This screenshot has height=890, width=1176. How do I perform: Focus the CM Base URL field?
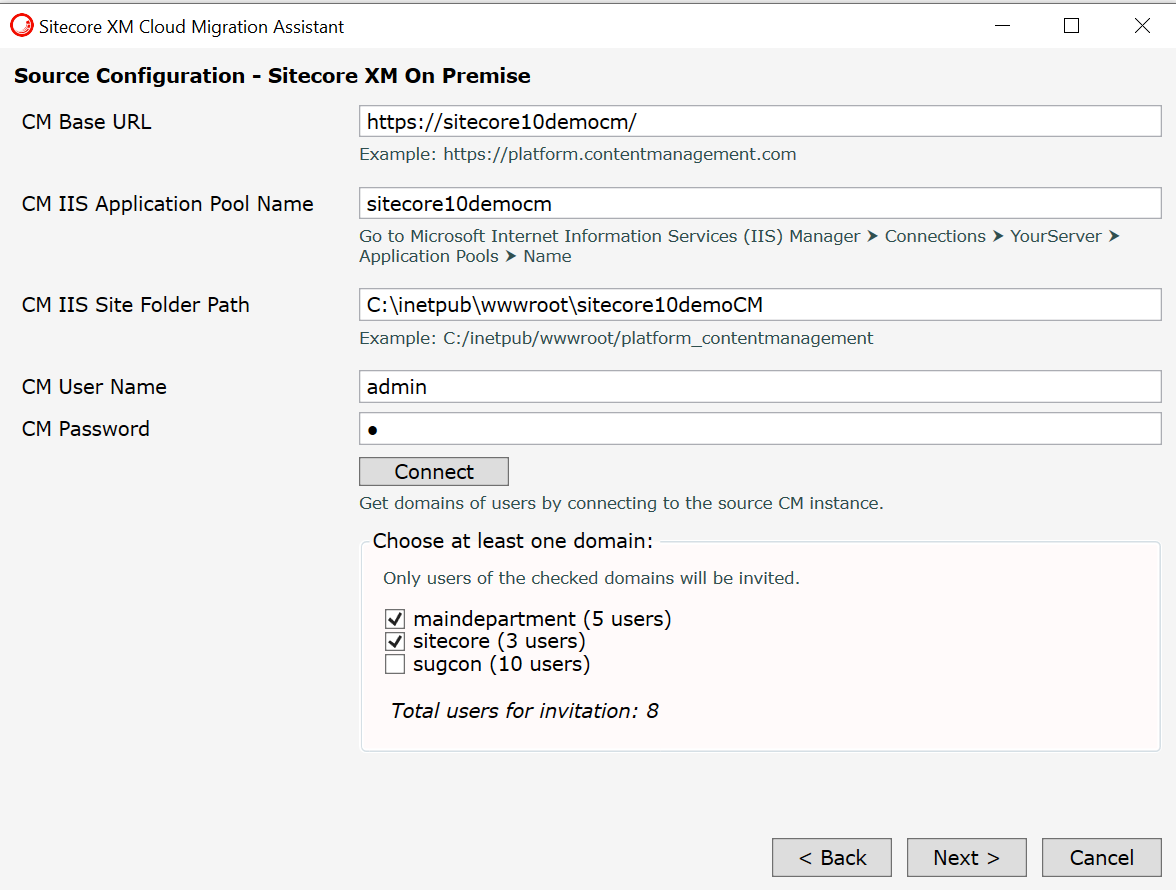click(x=760, y=122)
